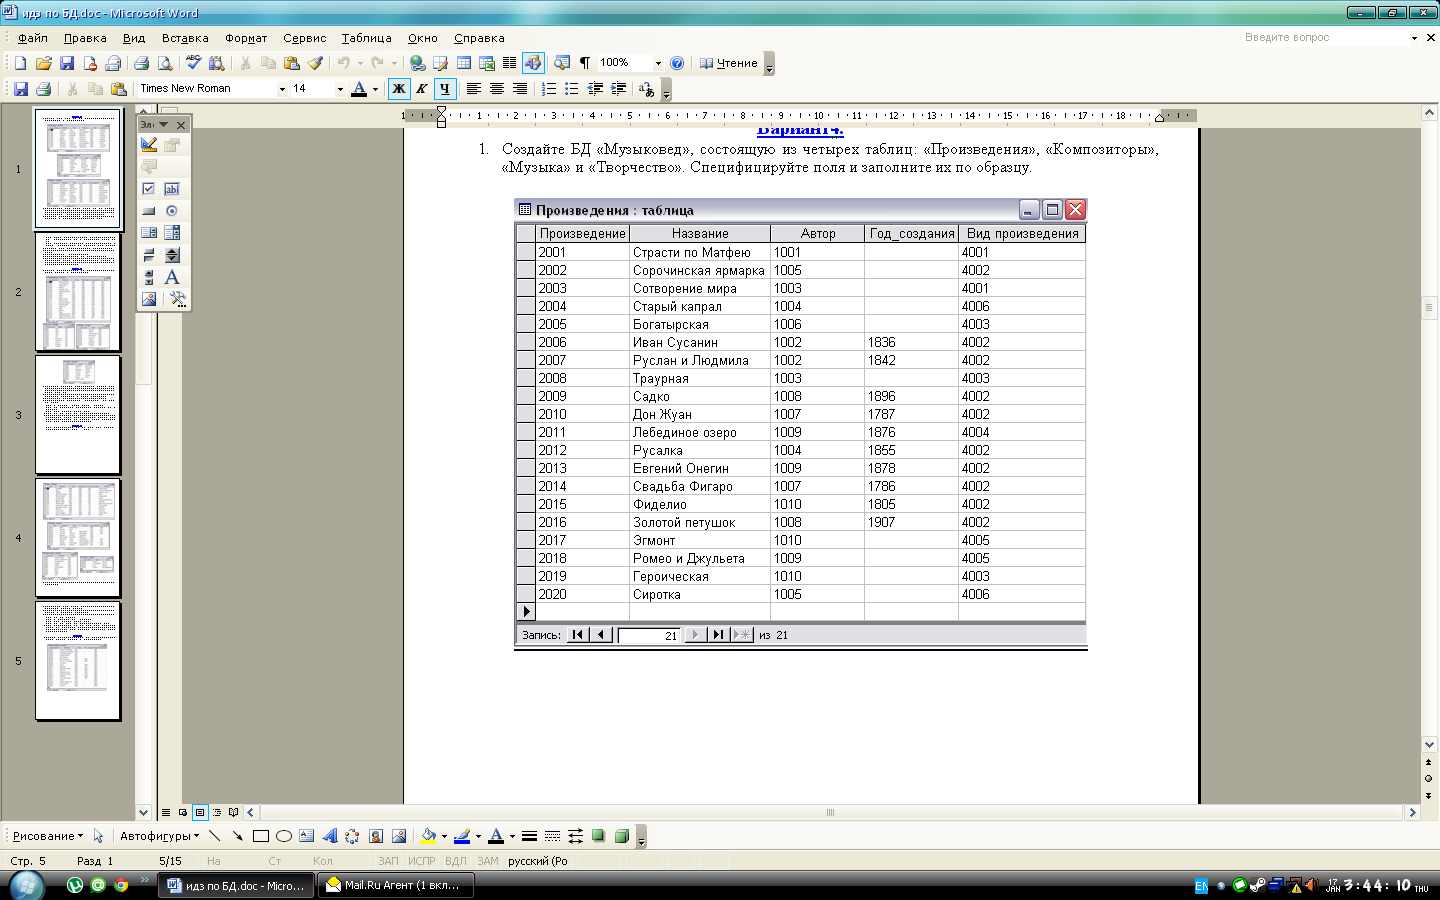1440x900 pixels.
Task: Open the Вставка menu
Action: point(185,38)
